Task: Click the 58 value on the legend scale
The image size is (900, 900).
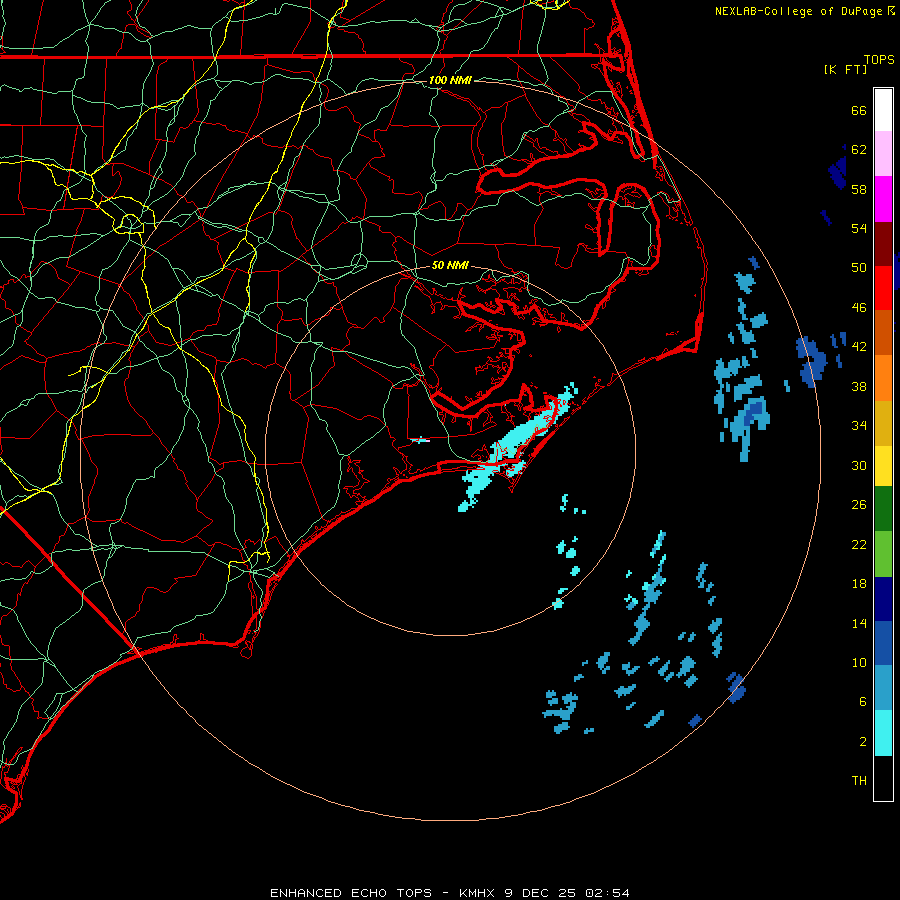Action: click(x=859, y=189)
